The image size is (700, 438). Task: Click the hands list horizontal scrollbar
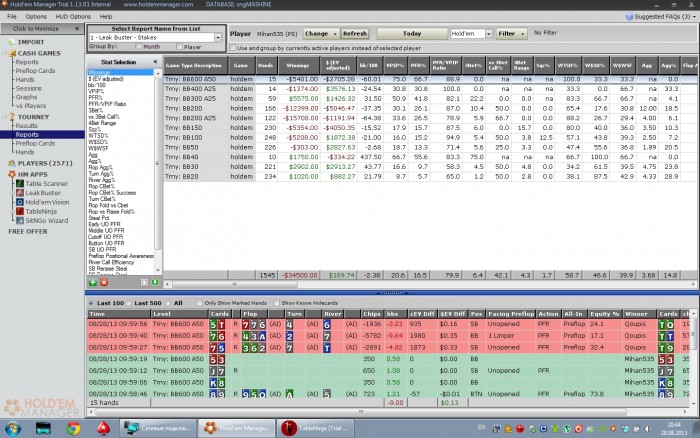[360, 412]
